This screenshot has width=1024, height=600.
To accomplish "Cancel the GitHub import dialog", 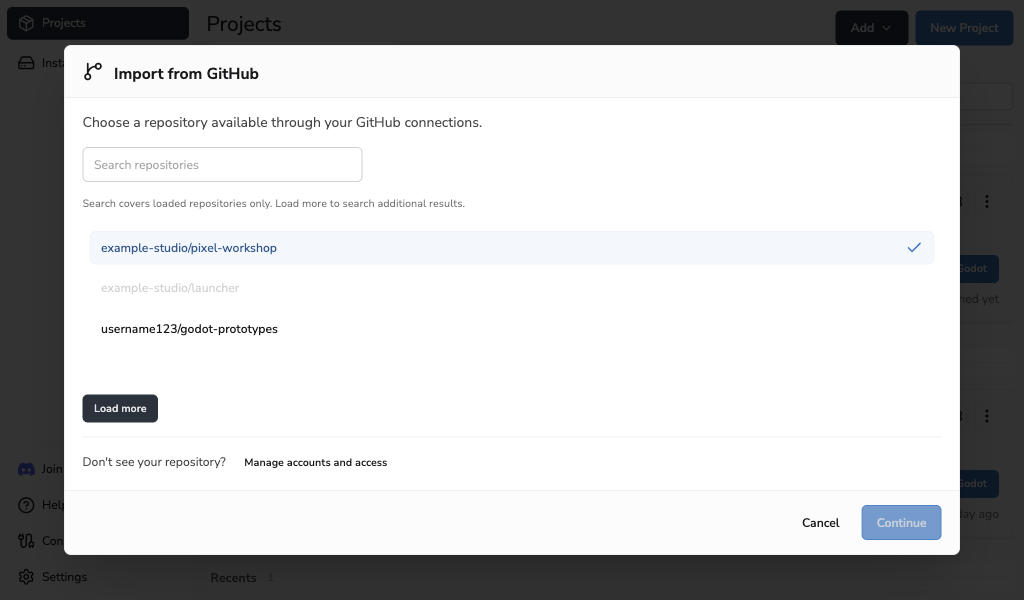I will click(820, 522).
